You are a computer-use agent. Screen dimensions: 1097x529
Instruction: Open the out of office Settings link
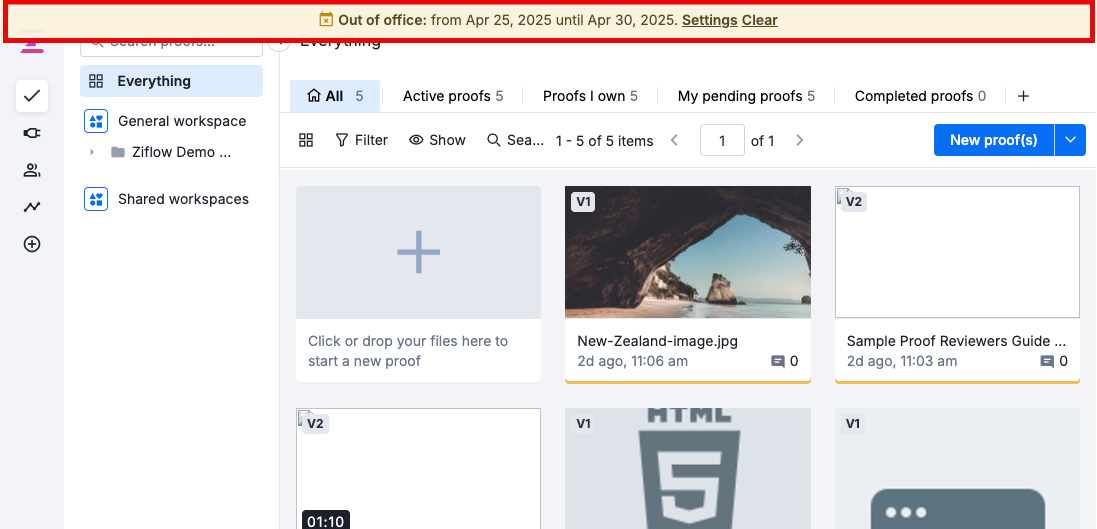tap(709, 20)
